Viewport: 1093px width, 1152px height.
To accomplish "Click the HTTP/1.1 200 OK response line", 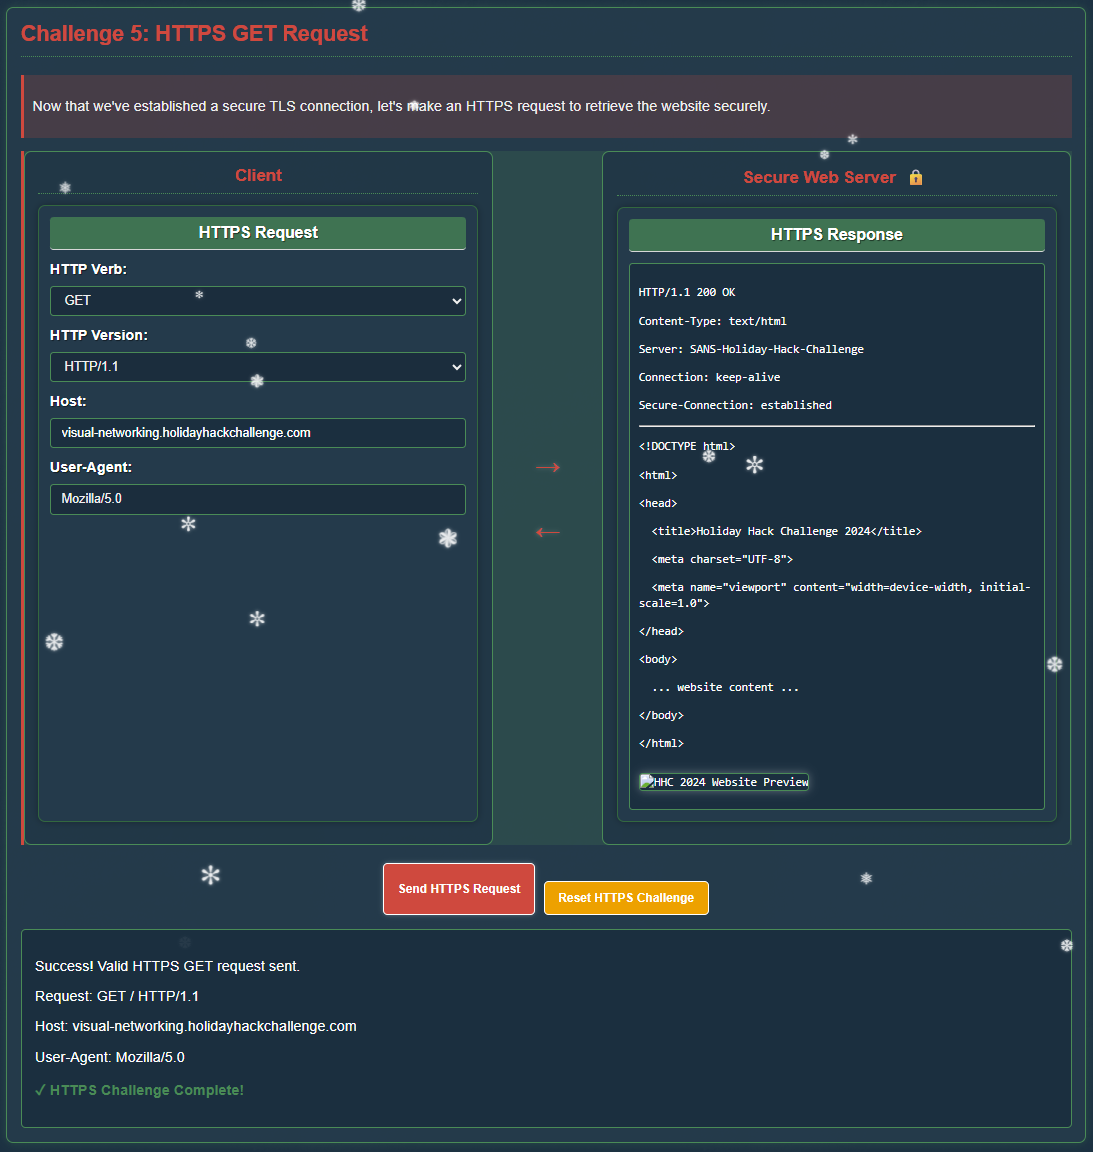I will (x=687, y=292).
